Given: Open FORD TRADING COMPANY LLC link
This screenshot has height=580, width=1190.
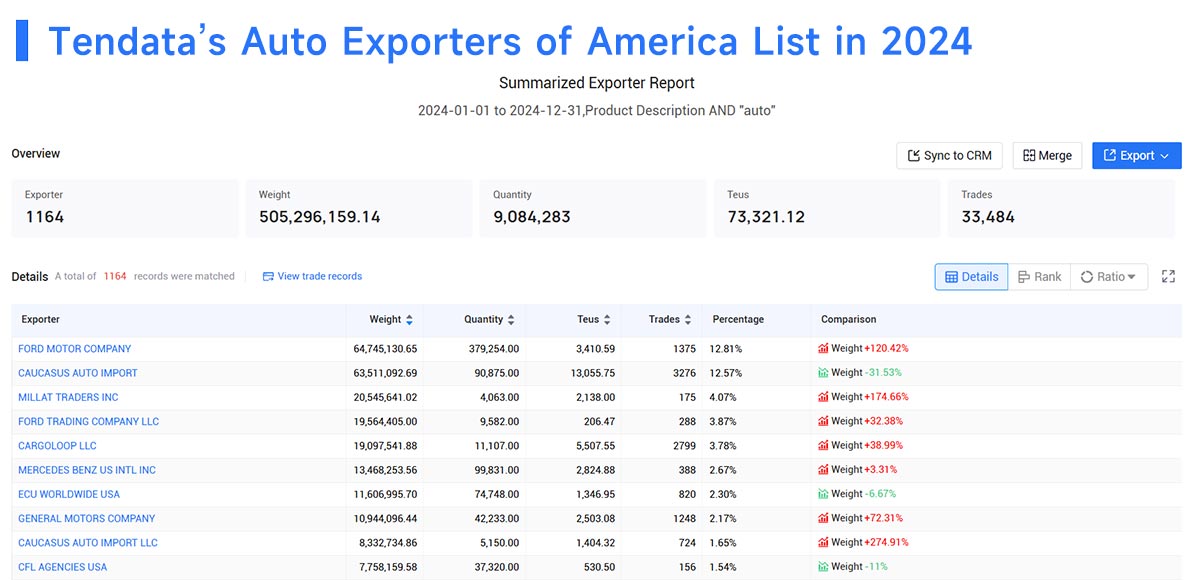Looking at the screenshot, I should [x=89, y=421].
